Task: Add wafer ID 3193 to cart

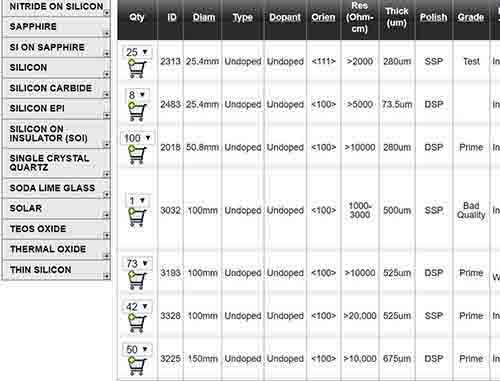Action: click(137, 280)
